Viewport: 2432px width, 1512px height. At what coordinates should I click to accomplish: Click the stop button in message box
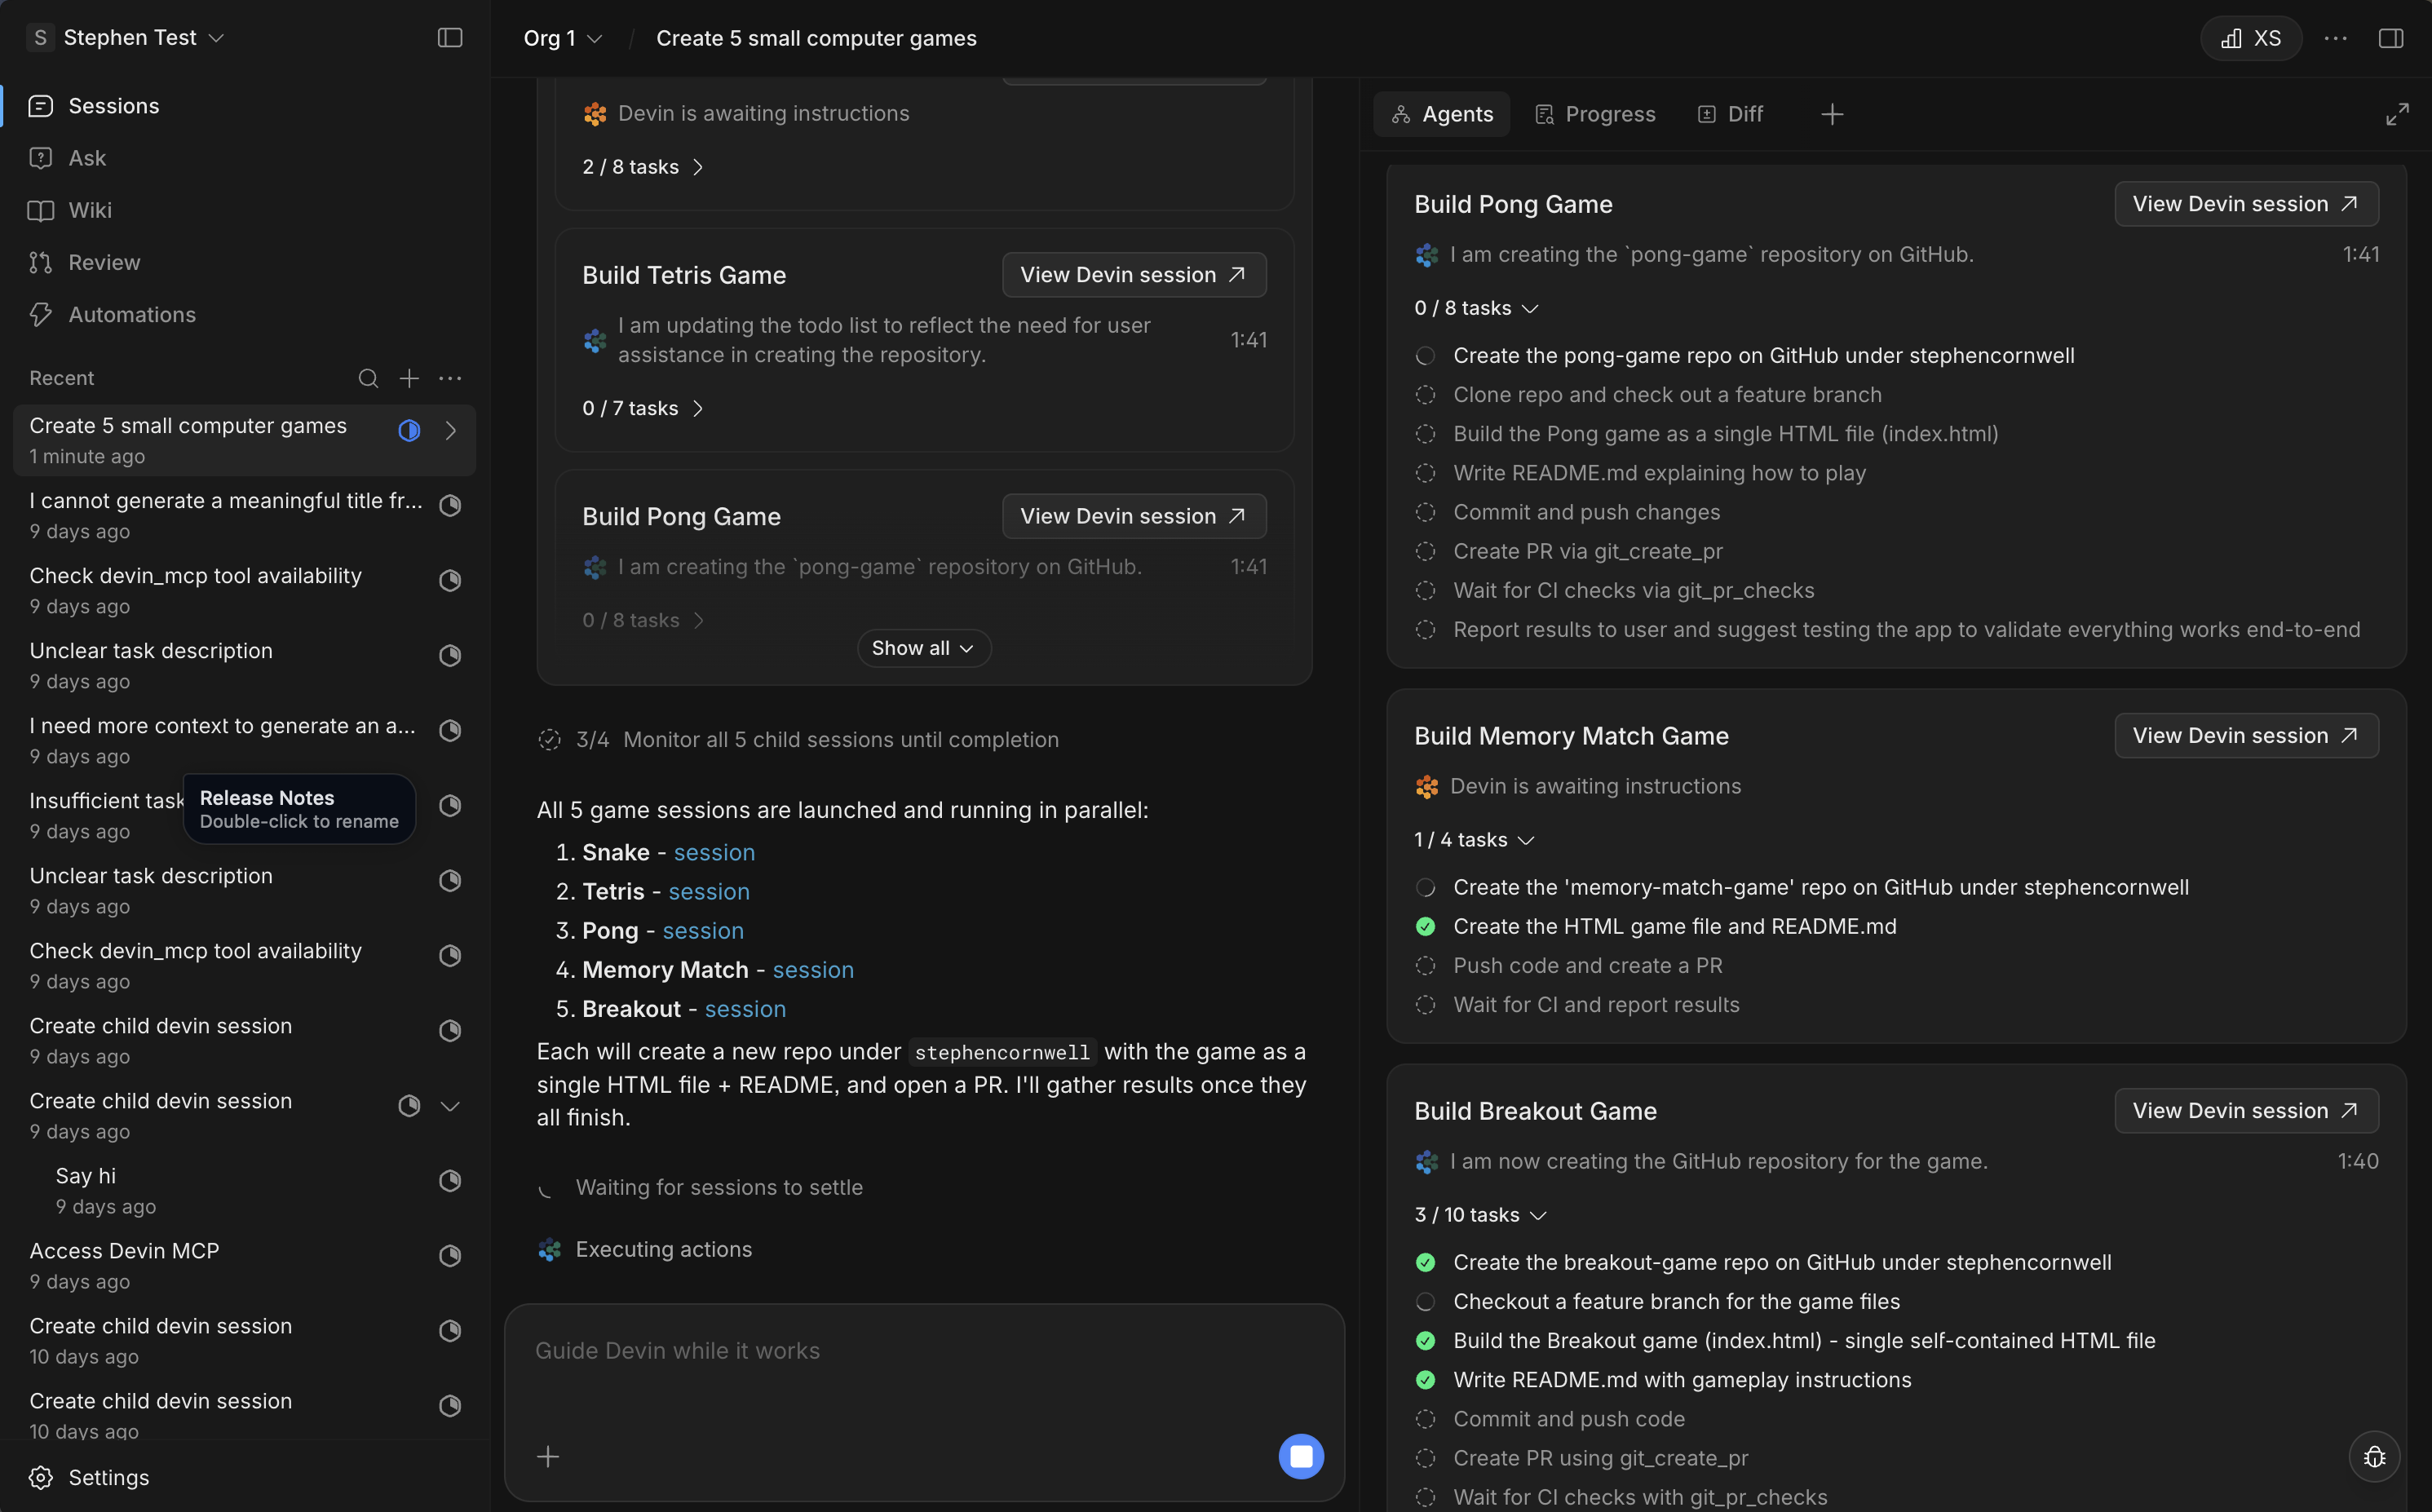[x=1300, y=1456]
